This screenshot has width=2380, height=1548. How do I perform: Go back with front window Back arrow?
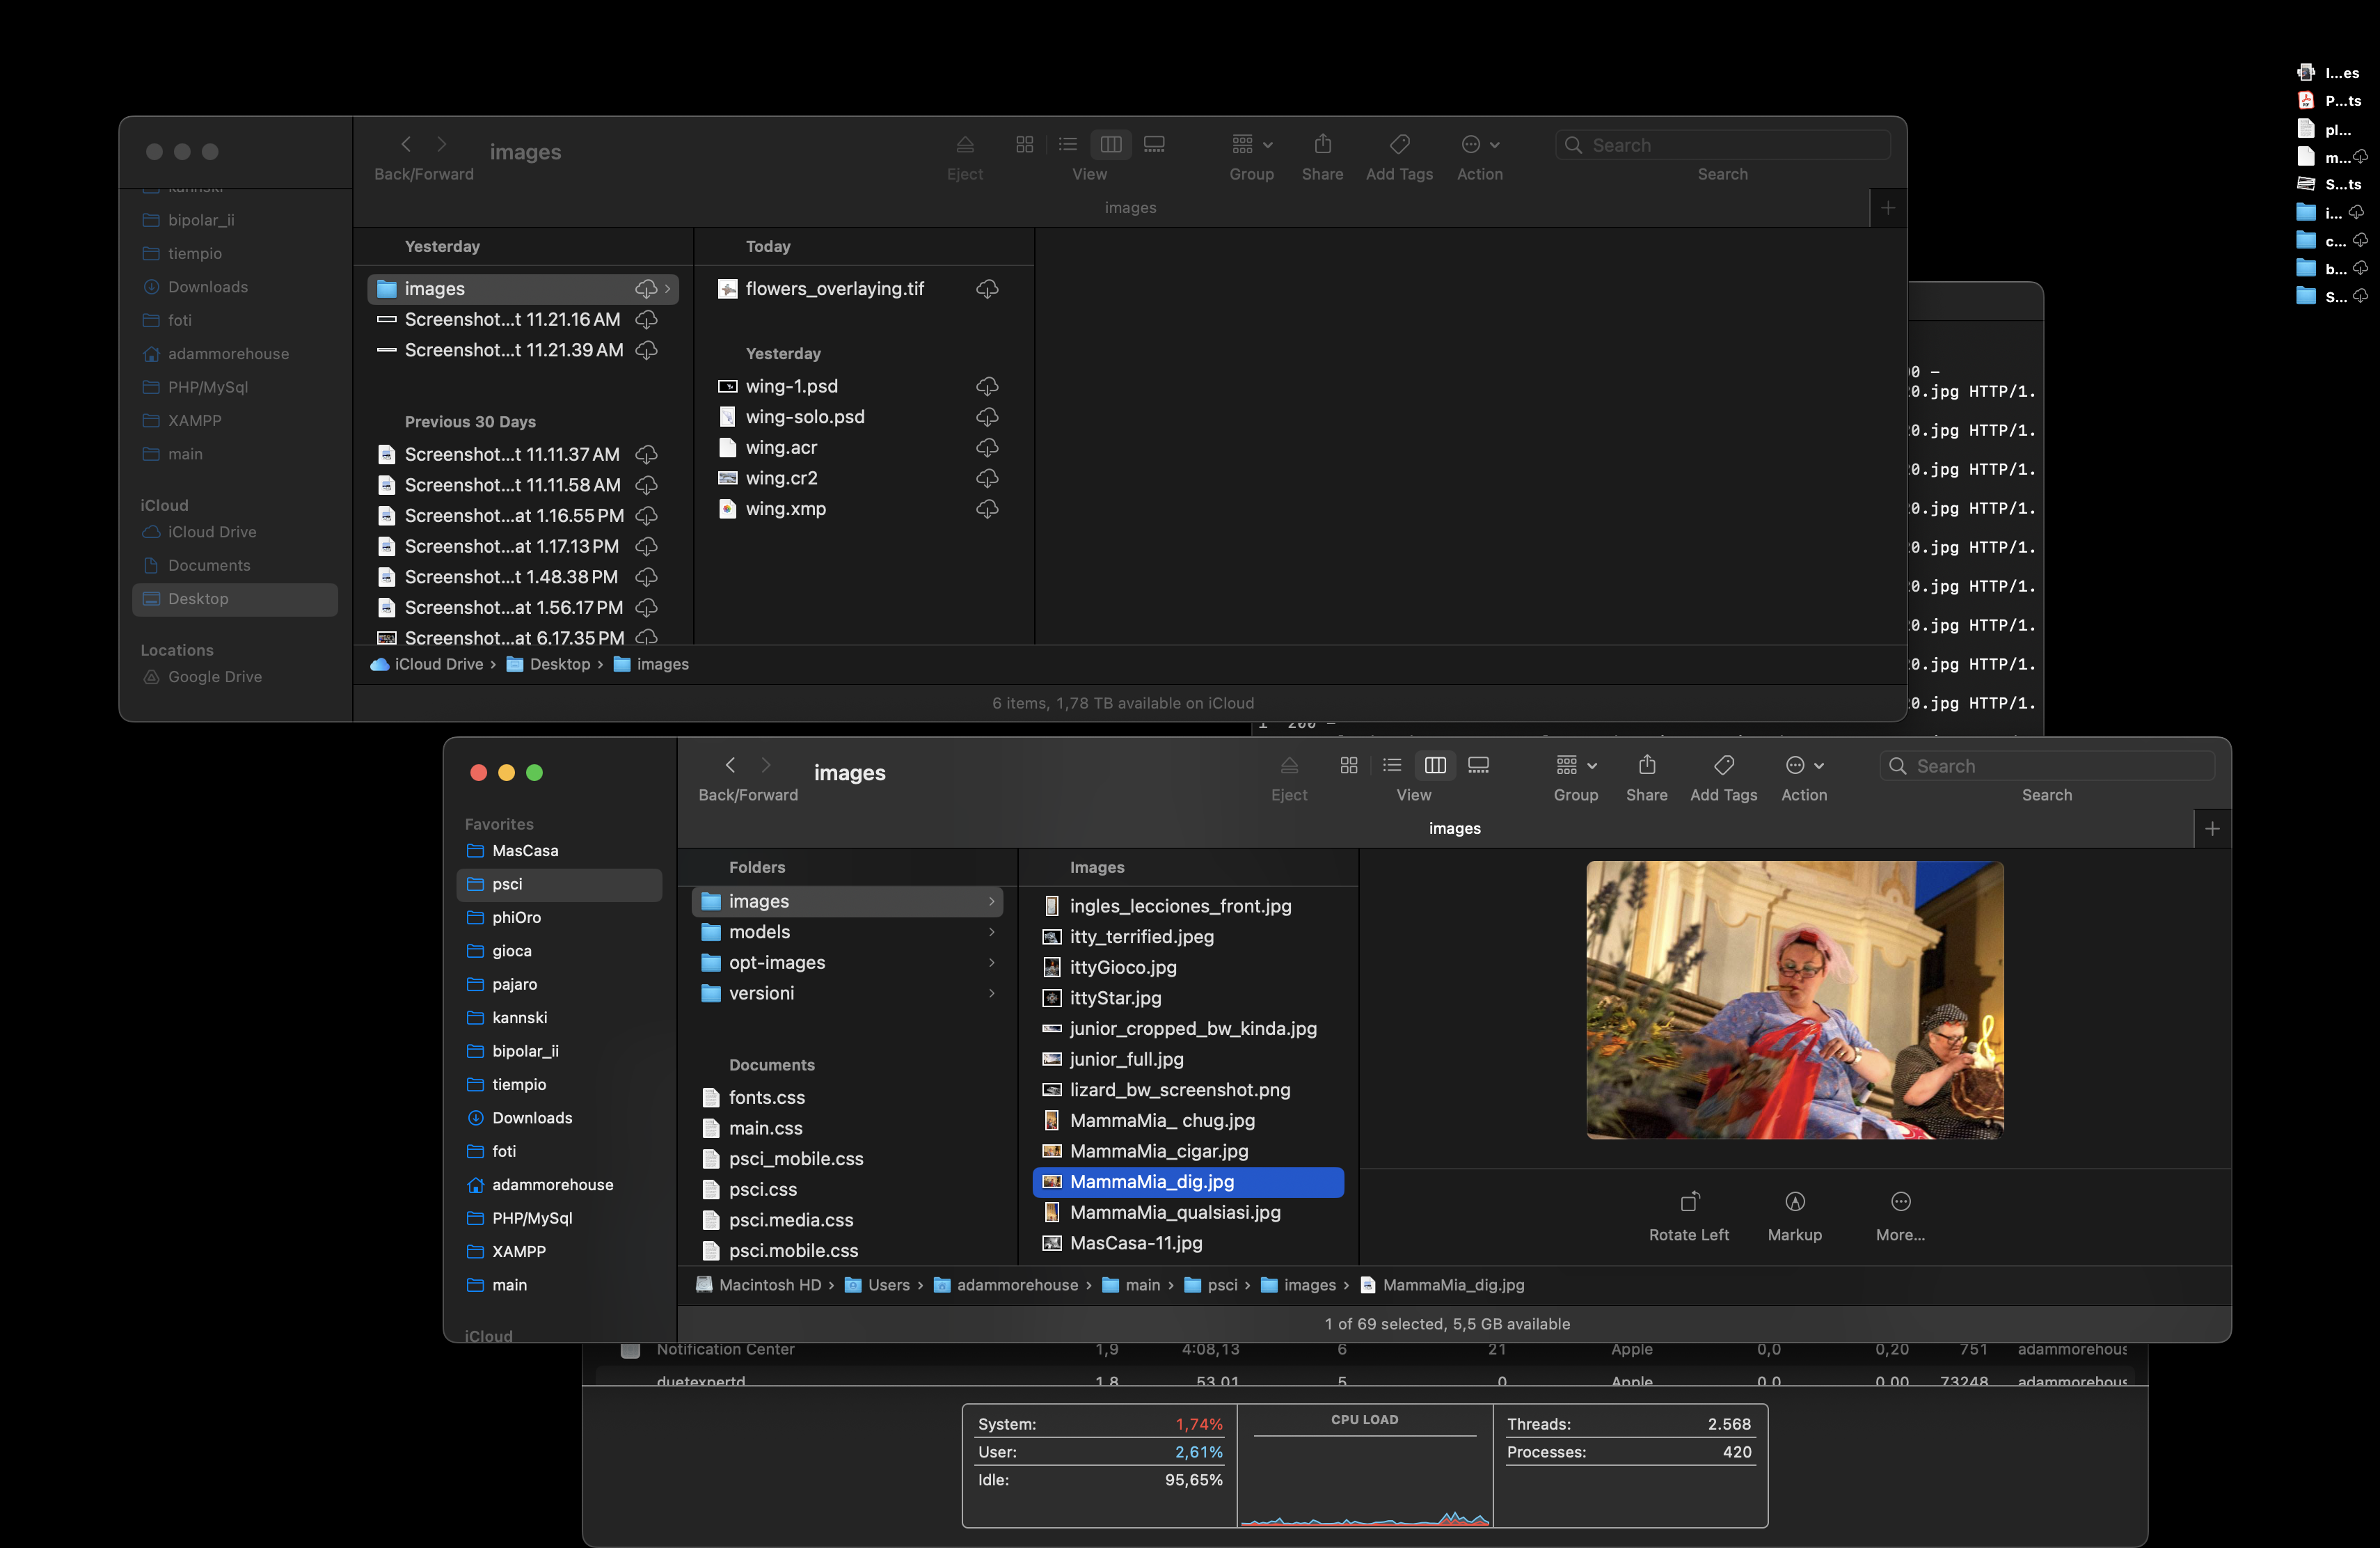731,765
